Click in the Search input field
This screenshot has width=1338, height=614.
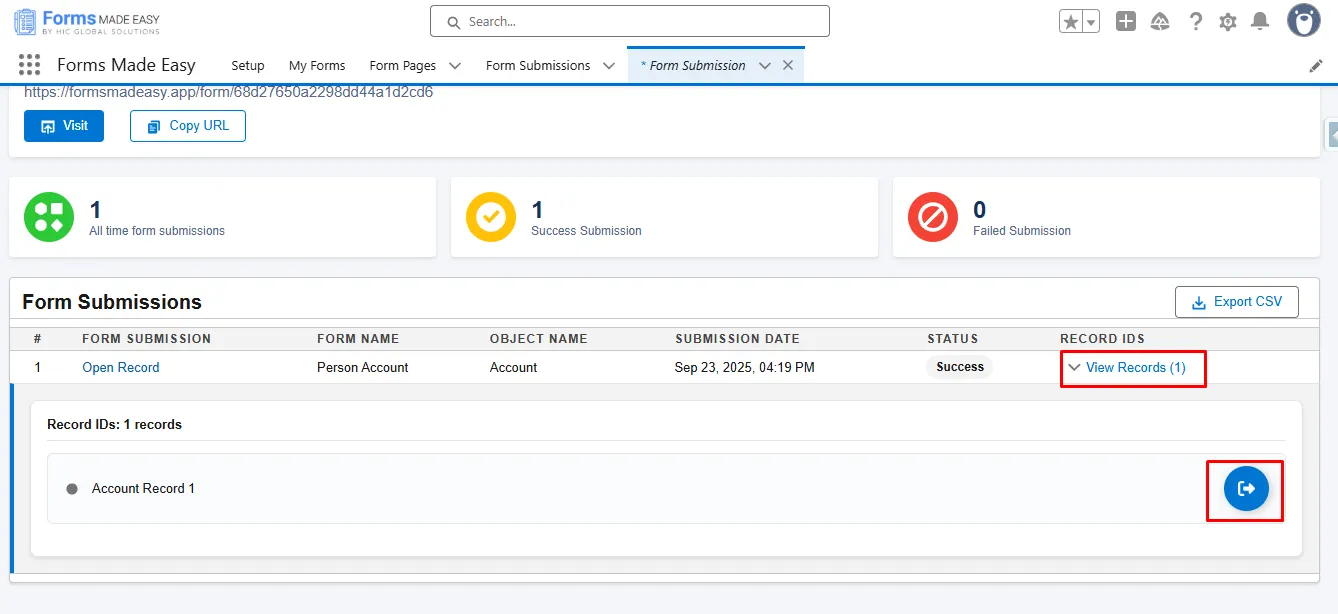pos(630,21)
